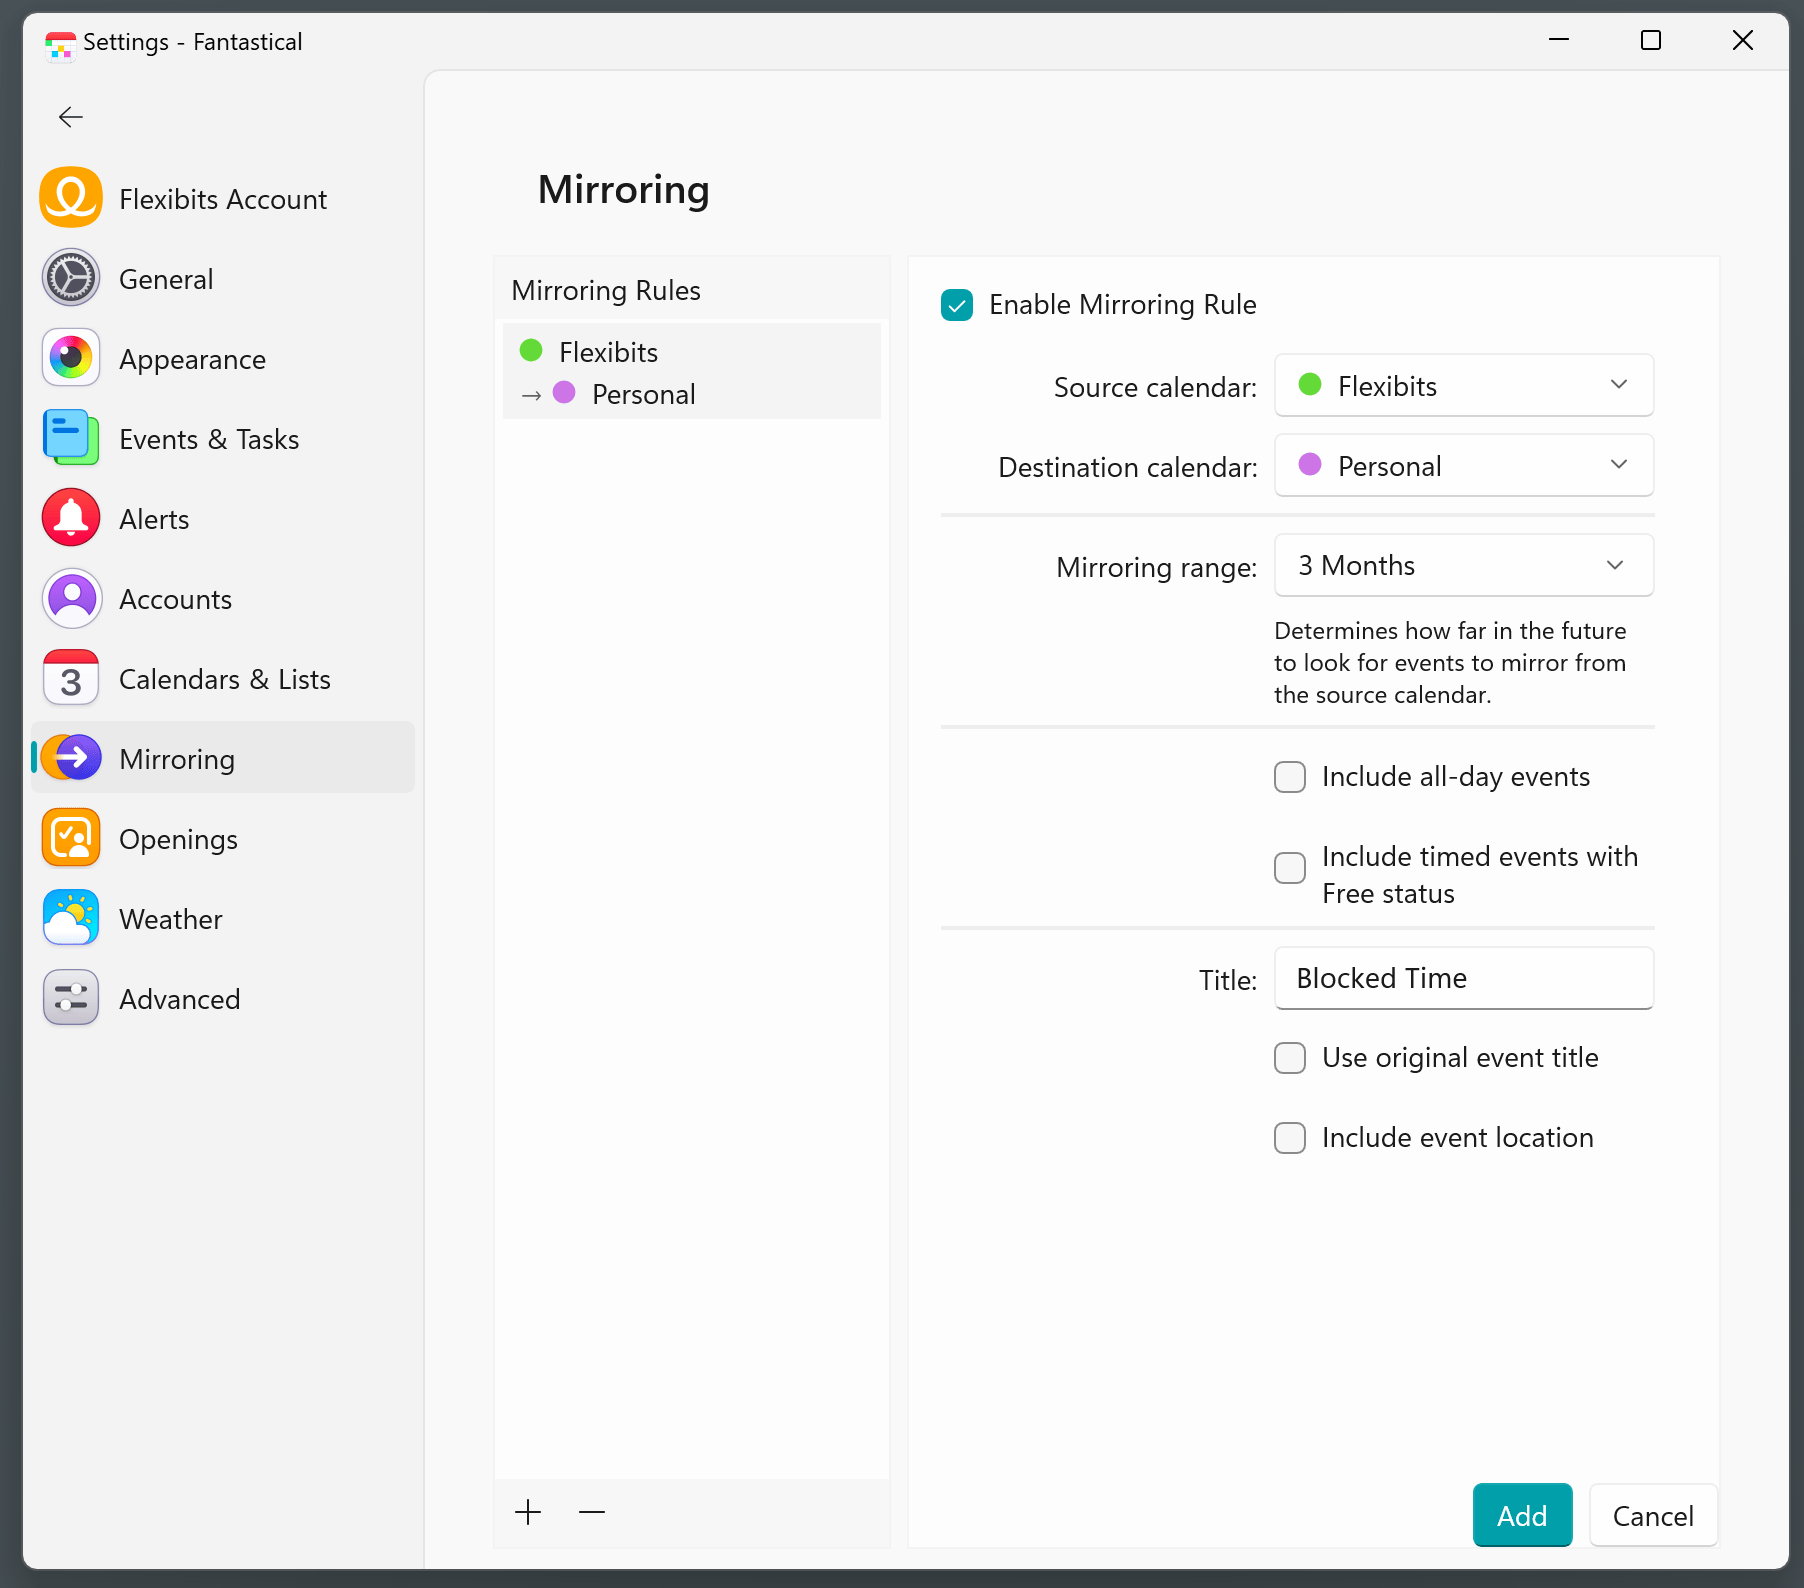Click the Events & Tasks icon

71,438
